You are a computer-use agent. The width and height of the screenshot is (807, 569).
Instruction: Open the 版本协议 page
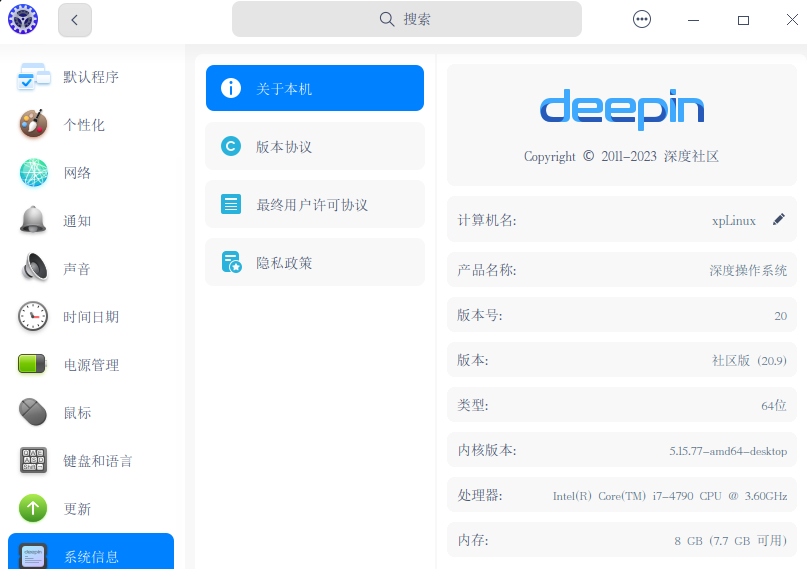click(x=314, y=146)
